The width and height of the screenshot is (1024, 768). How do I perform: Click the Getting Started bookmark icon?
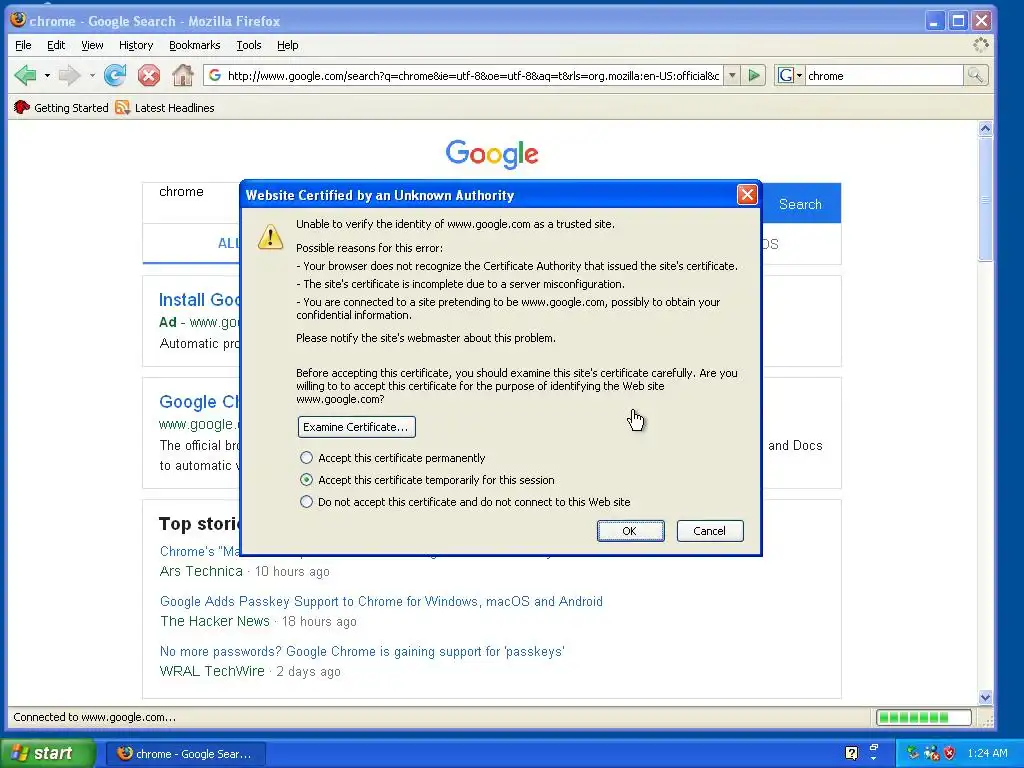tap(22, 108)
